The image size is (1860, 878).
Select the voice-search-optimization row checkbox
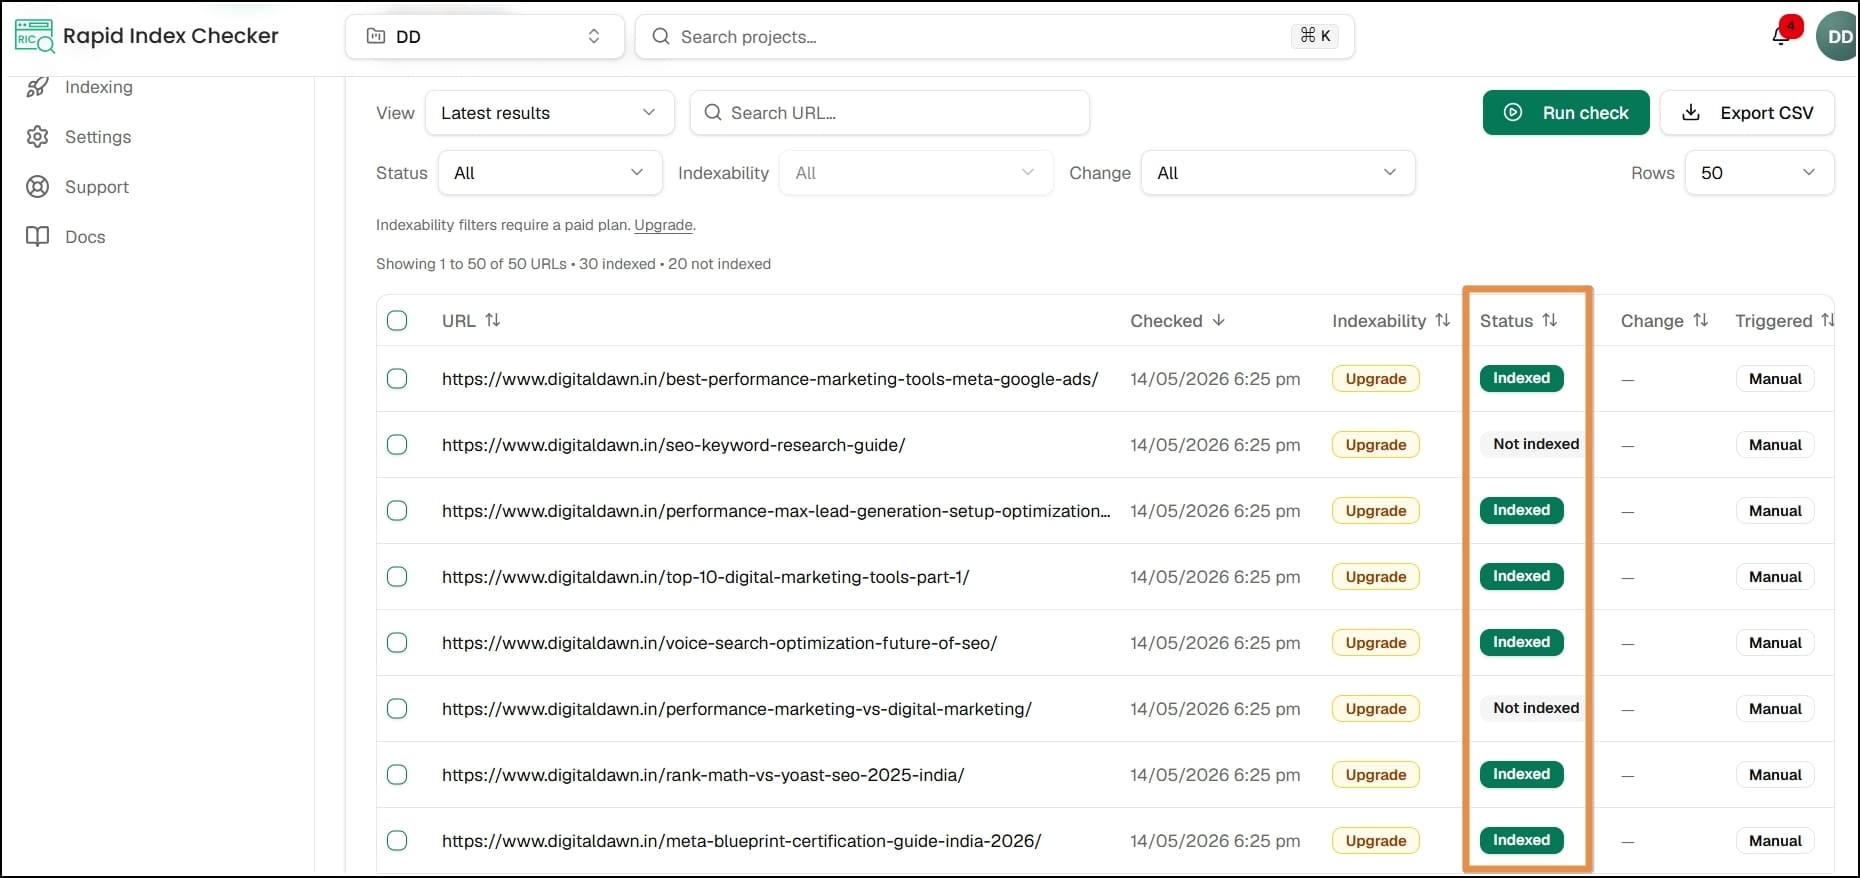tap(397, 643)
